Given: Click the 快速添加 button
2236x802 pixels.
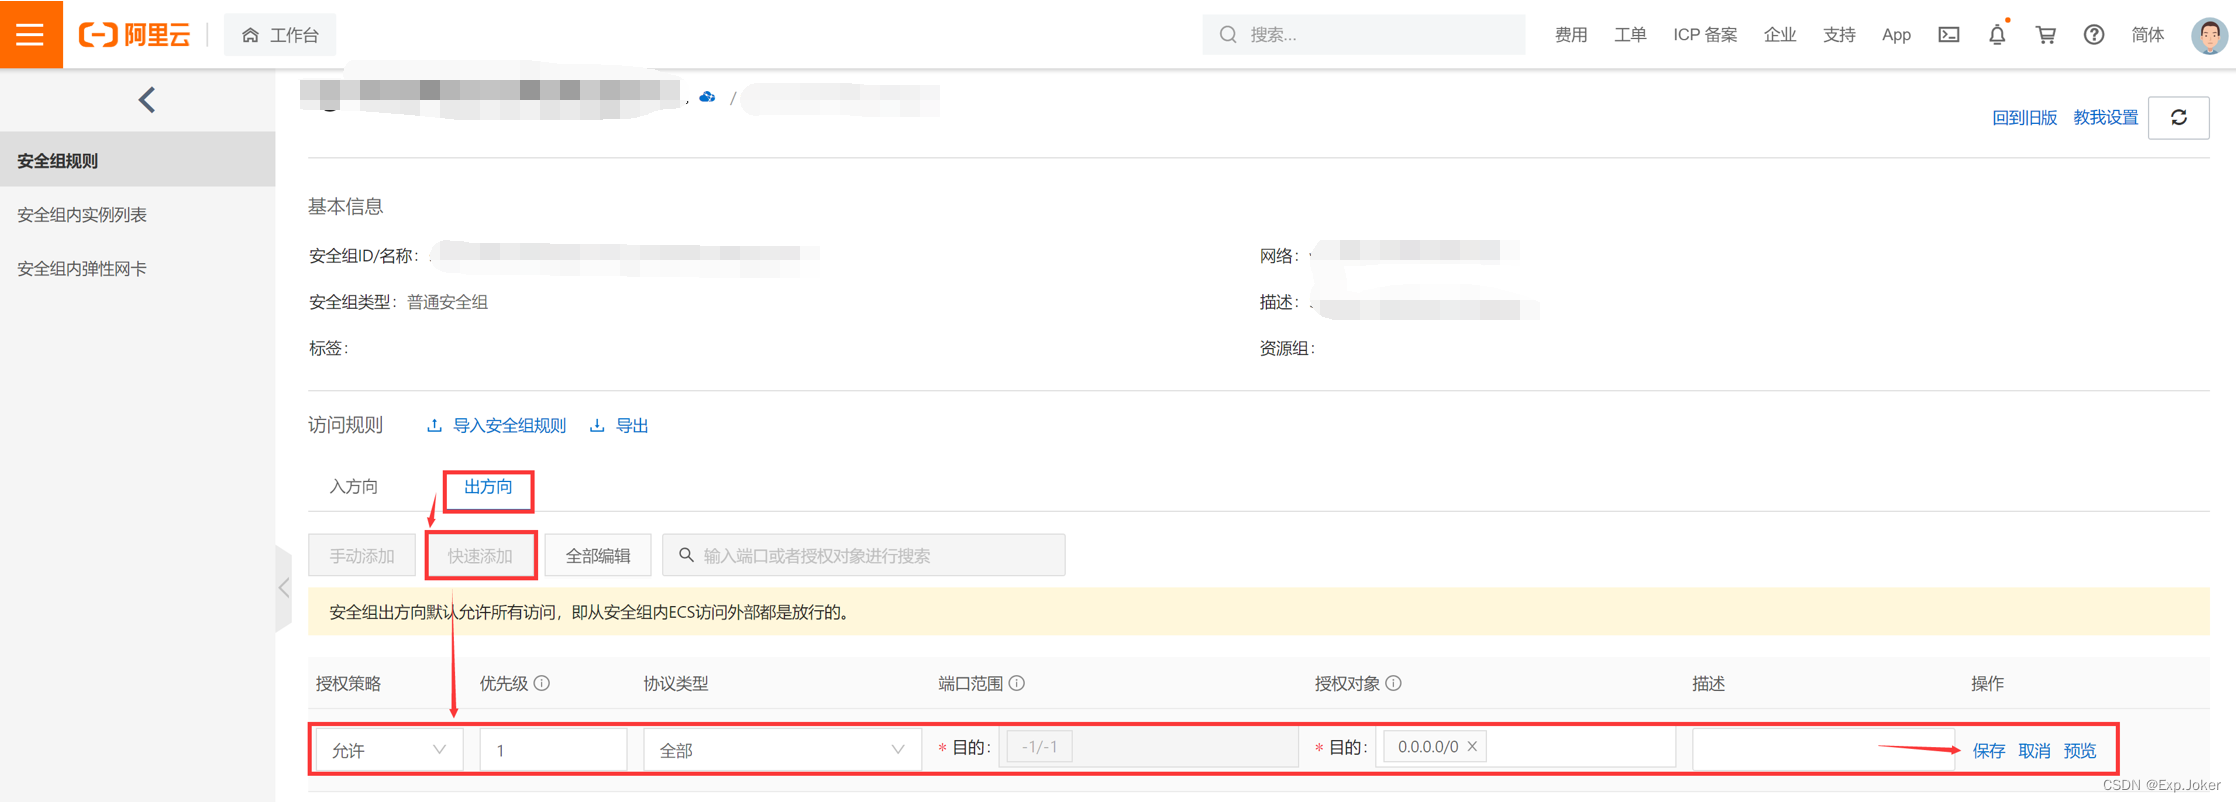Looking at the screenshot, I should point(480,556).
